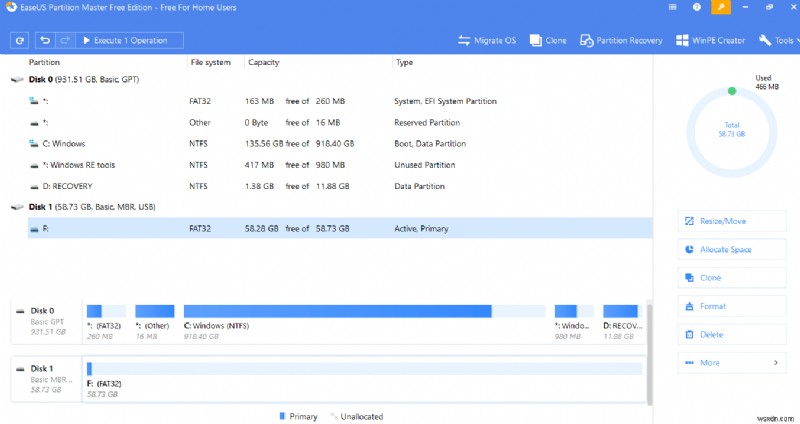Viewport: 800px width, 424px height.
Task: Click the F: (FAT32) bar in disk map
Action: click(364, 370)
